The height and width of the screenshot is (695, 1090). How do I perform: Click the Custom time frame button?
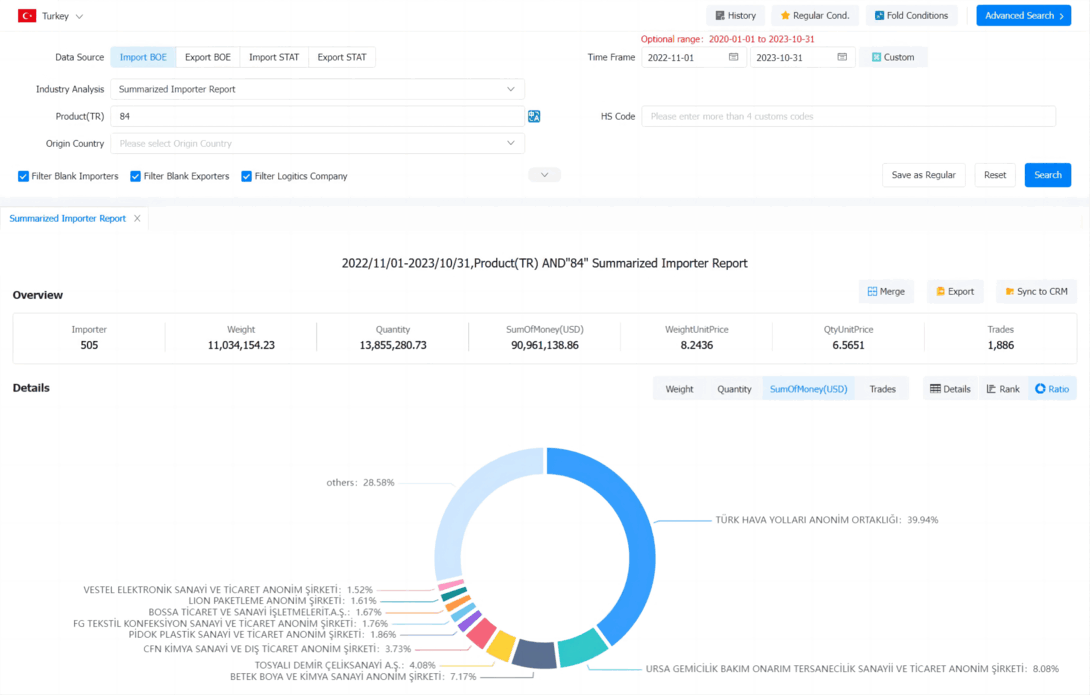(x=893, y=57)
